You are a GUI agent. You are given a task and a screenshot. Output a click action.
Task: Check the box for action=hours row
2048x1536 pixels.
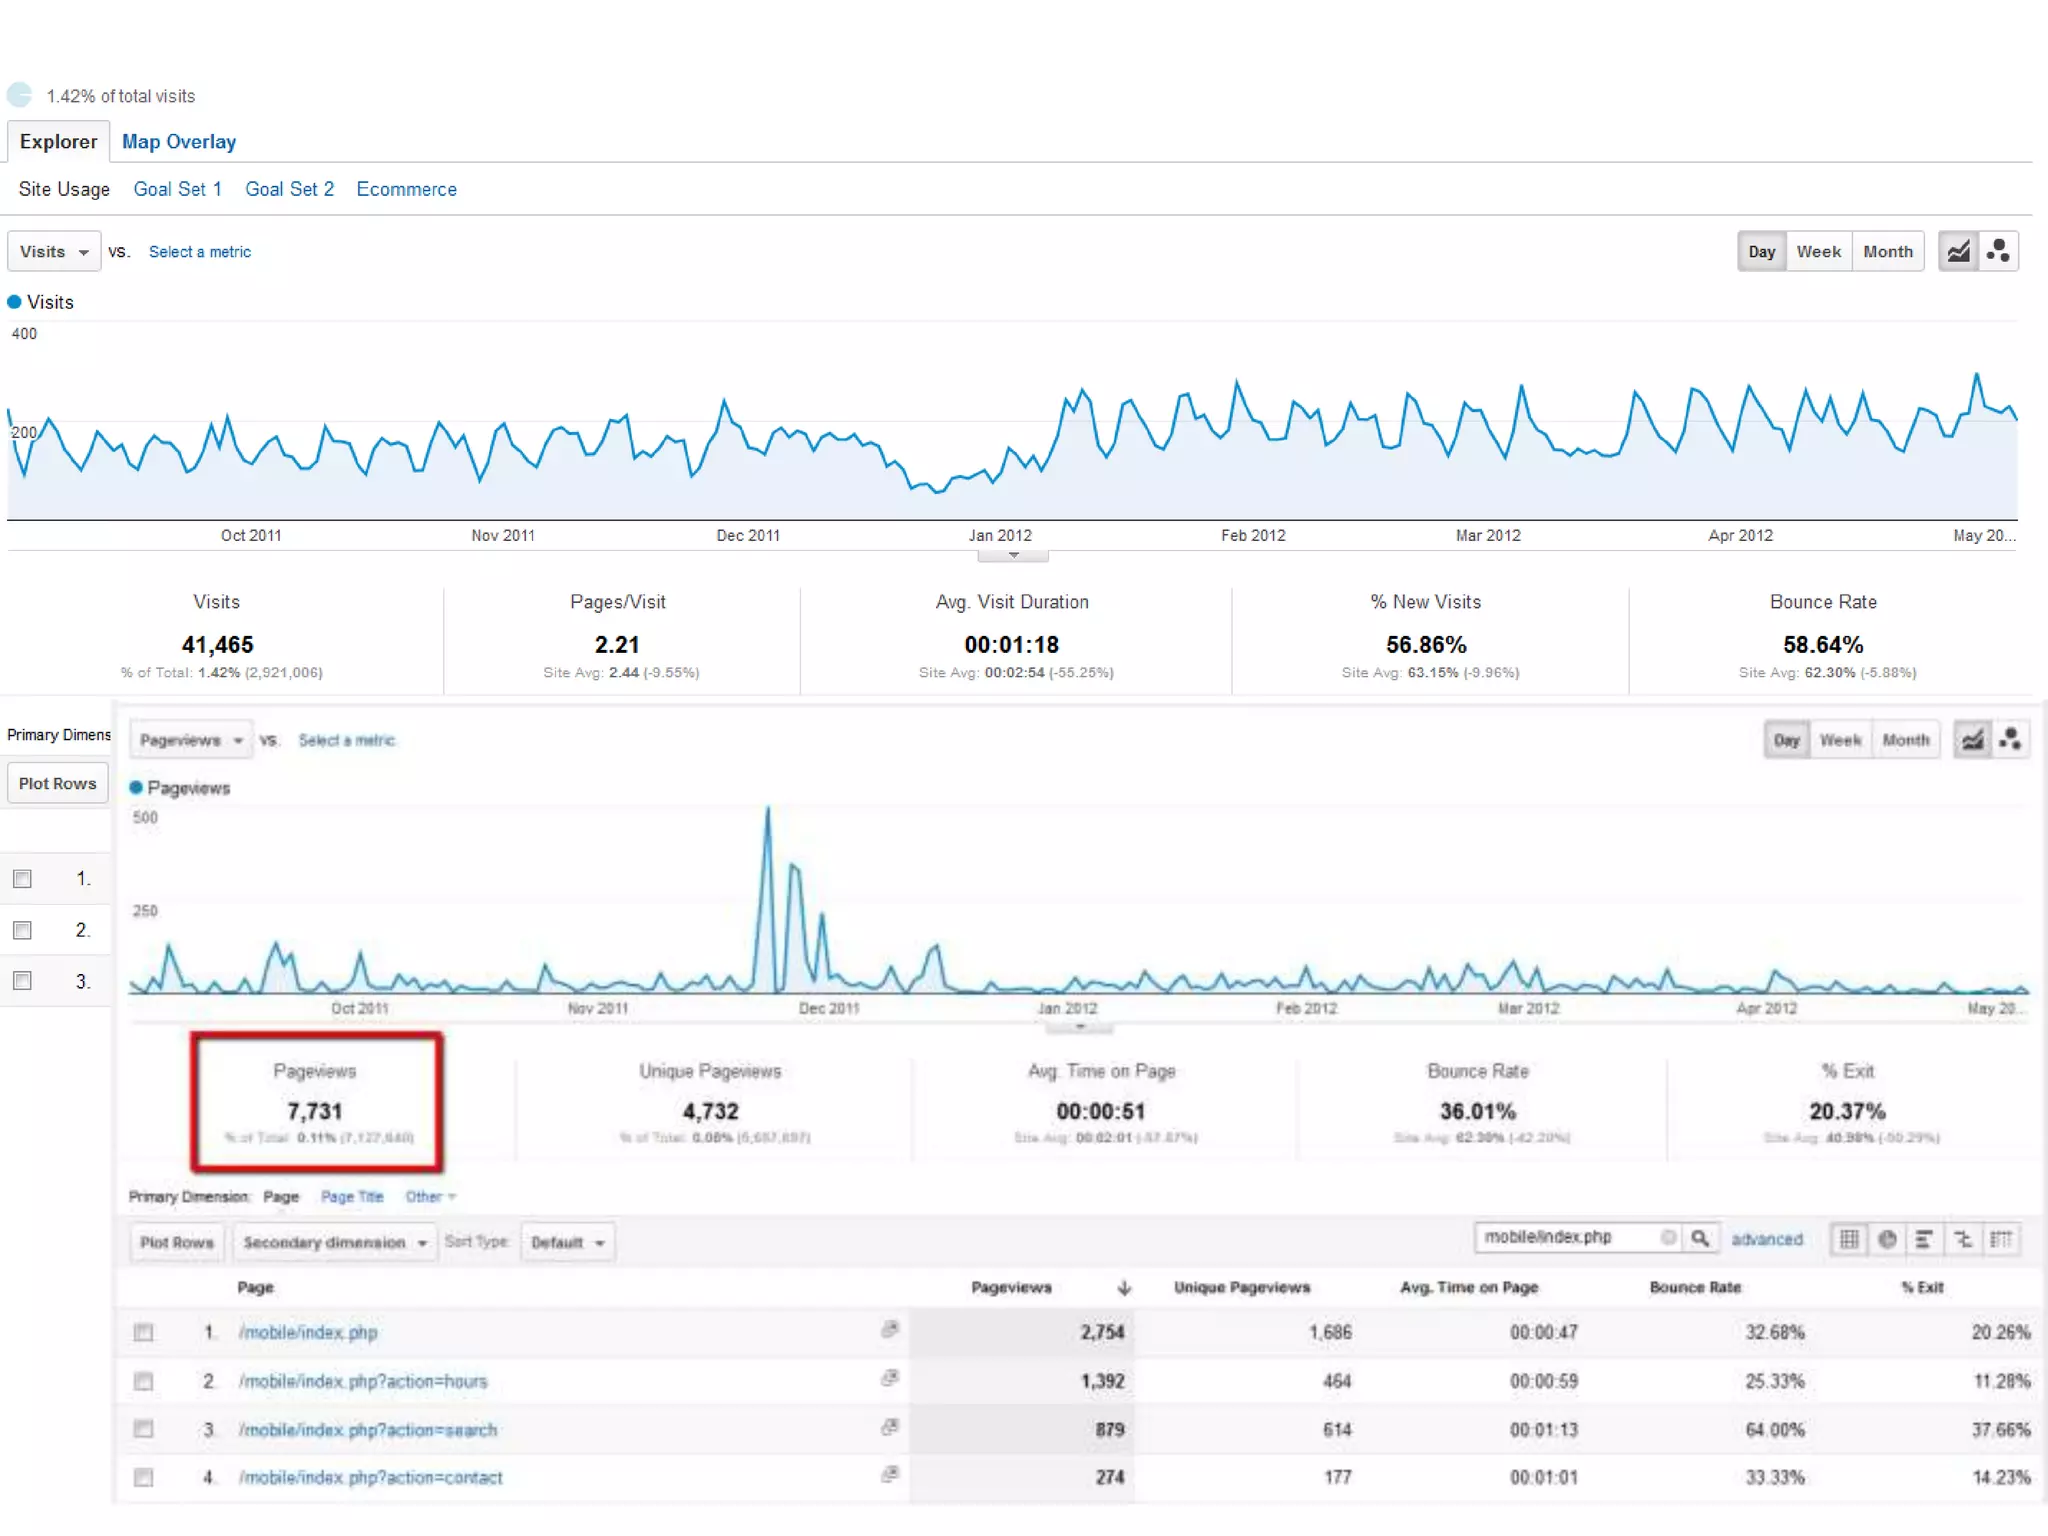(x=144, y=1381)
